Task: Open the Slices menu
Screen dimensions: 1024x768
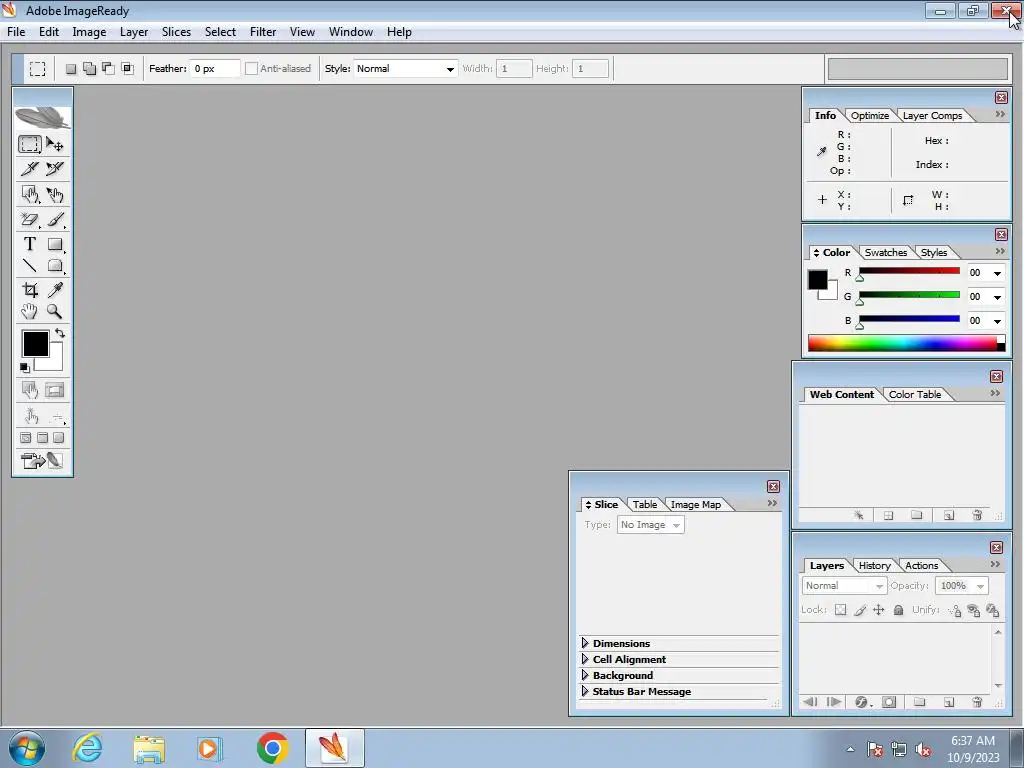Action: (176, 32)
